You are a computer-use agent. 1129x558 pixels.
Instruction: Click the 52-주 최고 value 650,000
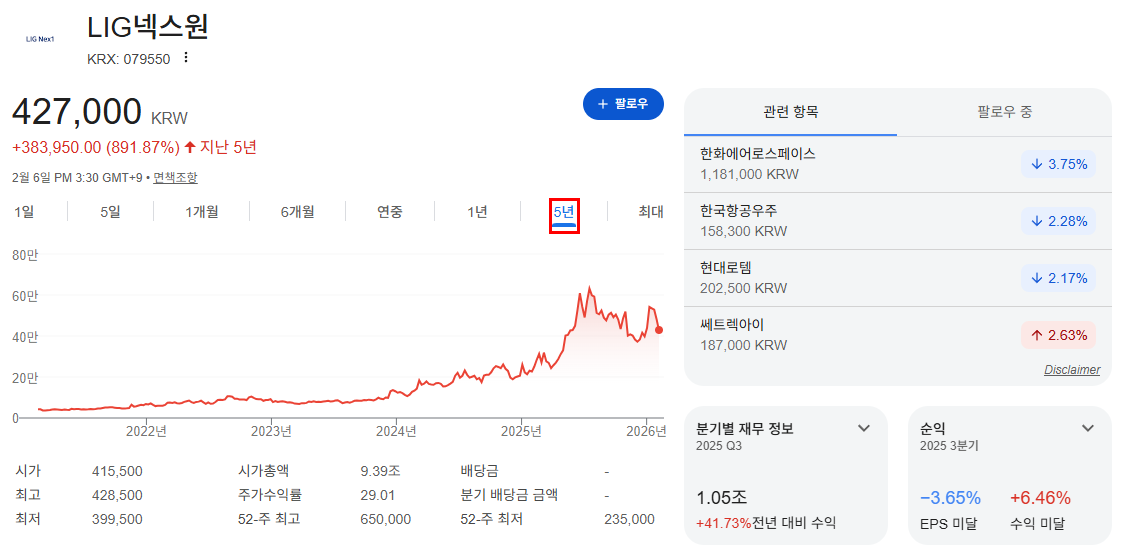[385, 519]
